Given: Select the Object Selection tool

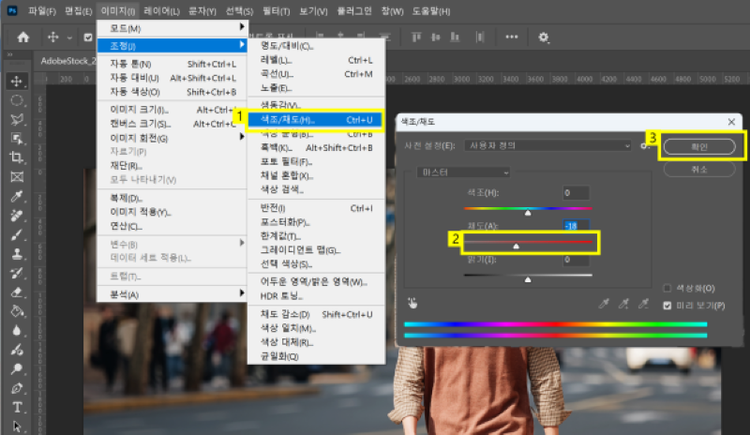Looking at the screenshot, I should tap(17, 138).
